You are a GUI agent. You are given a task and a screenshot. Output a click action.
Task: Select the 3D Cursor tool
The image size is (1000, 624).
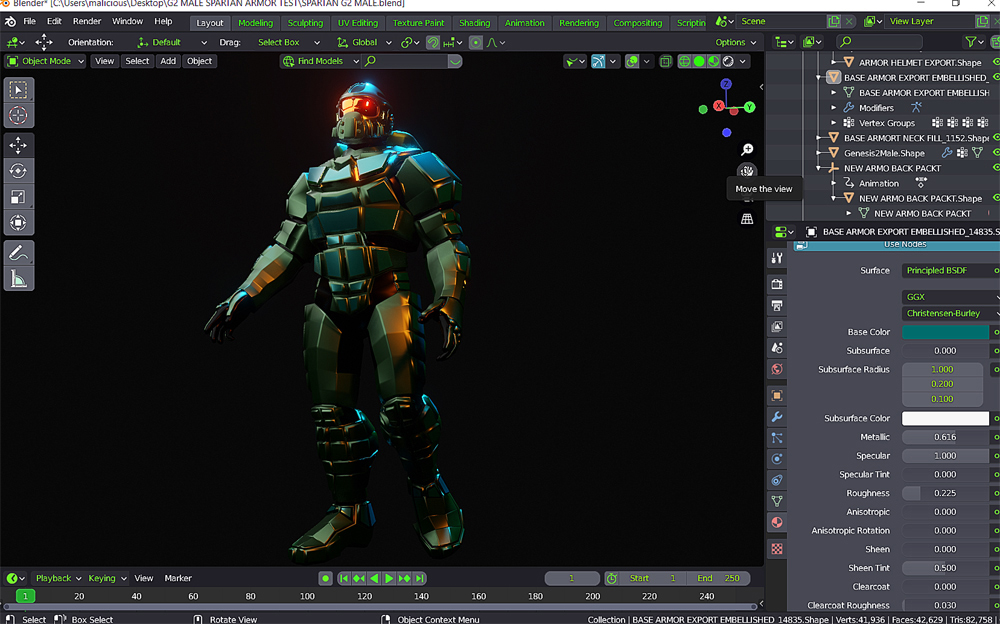(x=18, y=115)
